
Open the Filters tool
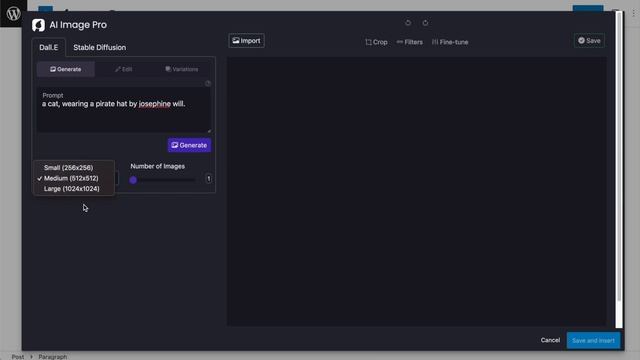409,42
